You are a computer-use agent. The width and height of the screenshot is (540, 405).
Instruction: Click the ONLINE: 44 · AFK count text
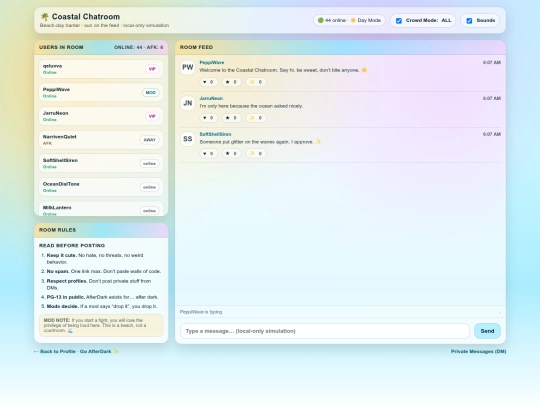pyautogui.click(x=138, y=47)
